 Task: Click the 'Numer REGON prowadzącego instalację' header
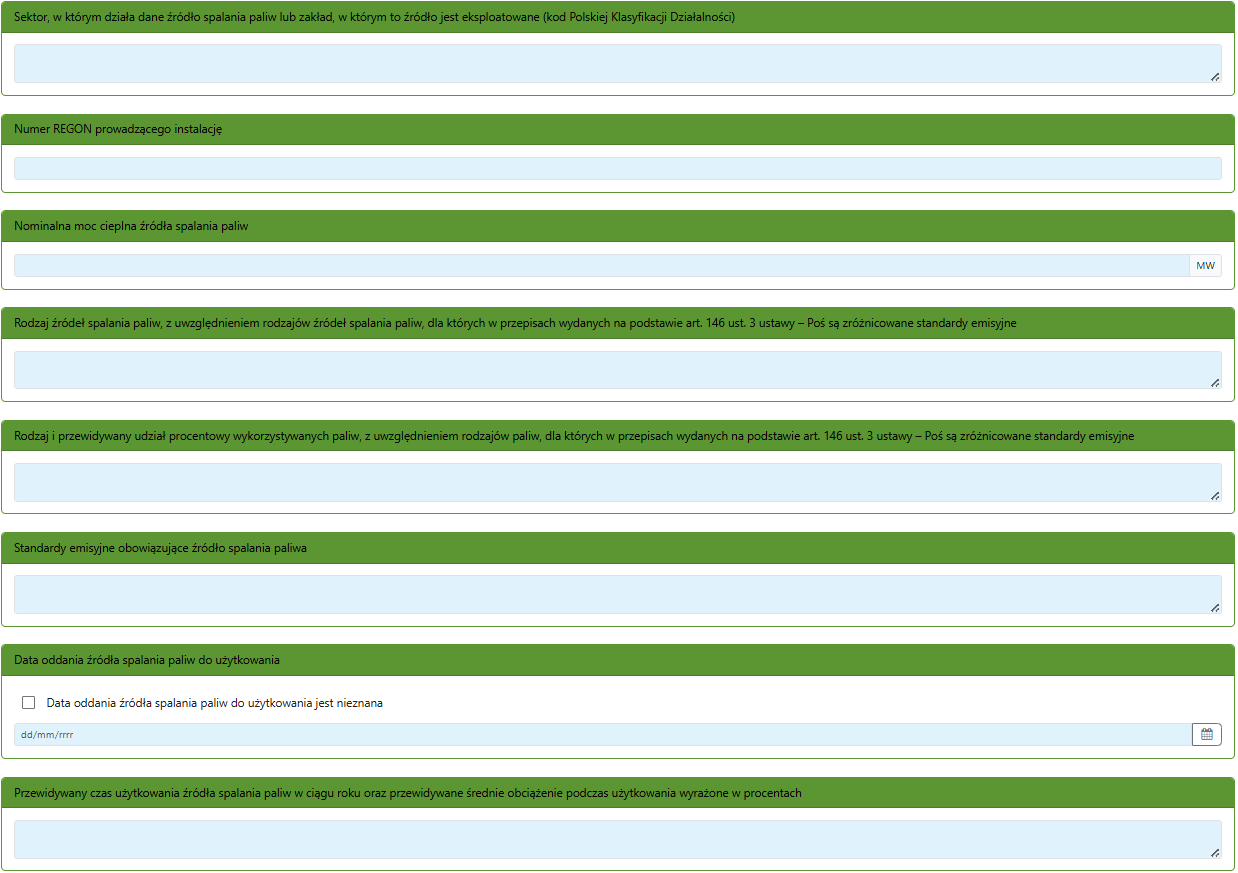[x=118, y=129]
